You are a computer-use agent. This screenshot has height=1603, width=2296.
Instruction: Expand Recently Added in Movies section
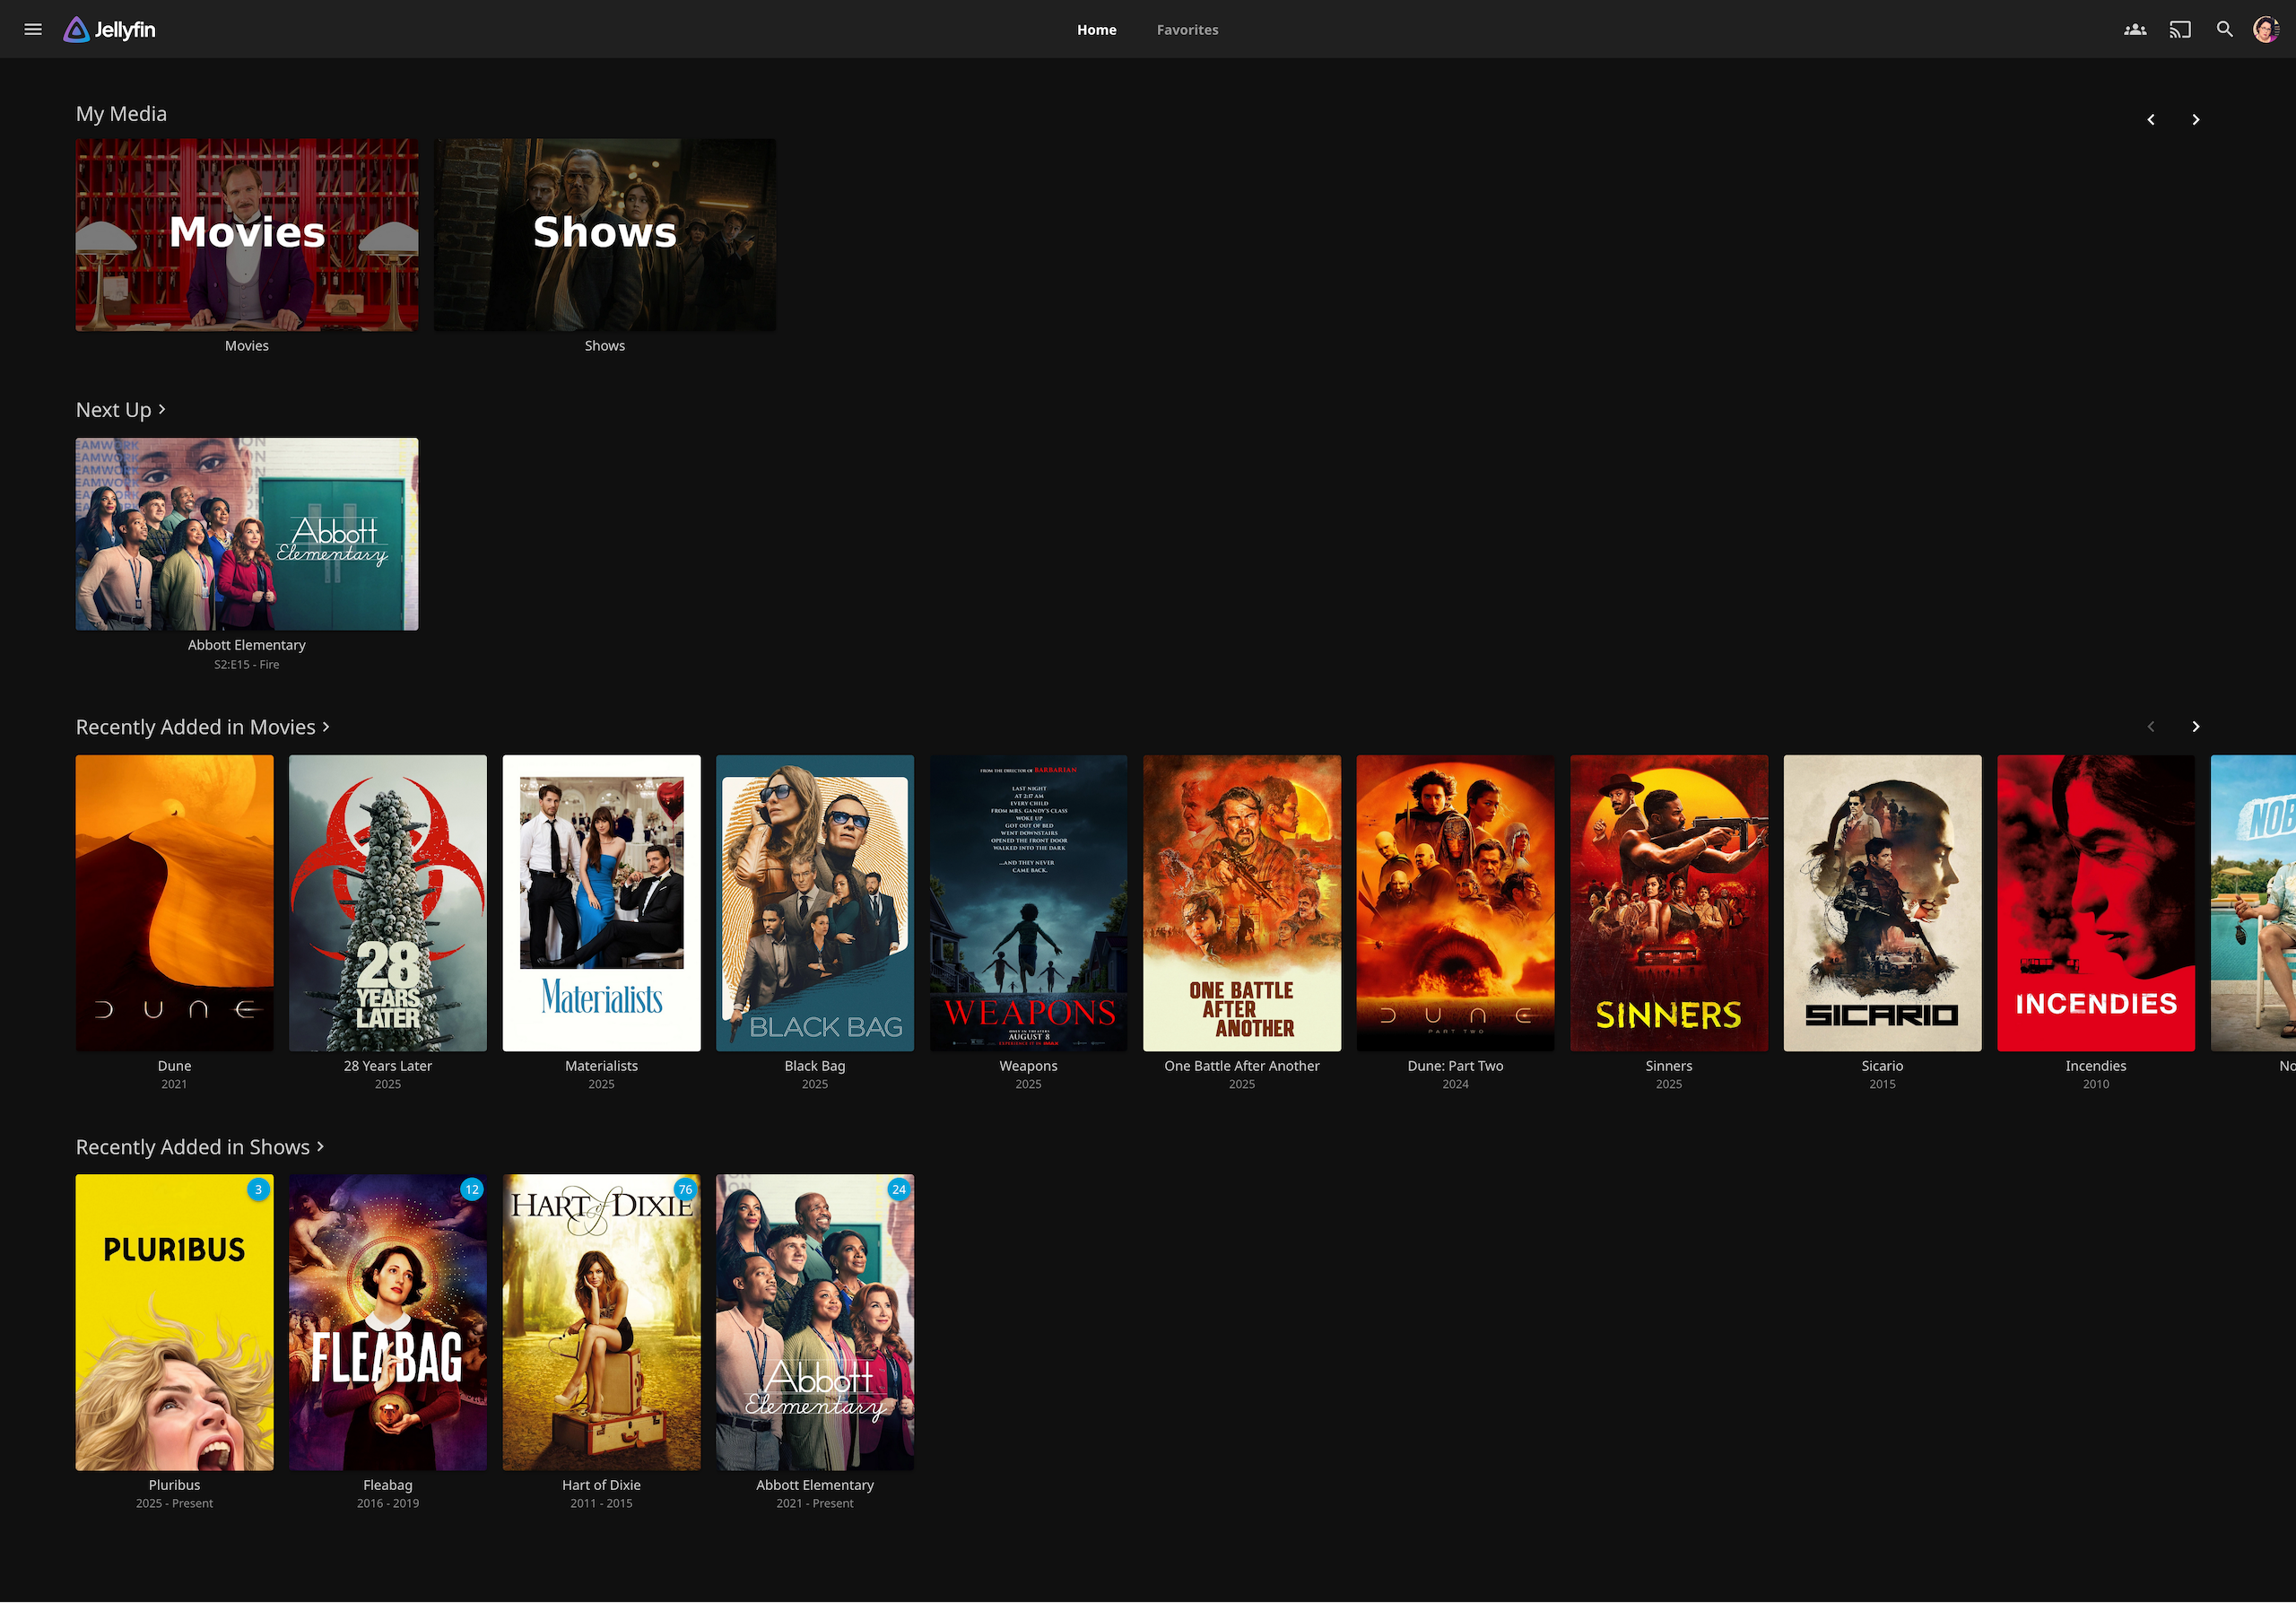tap(202, 727)
